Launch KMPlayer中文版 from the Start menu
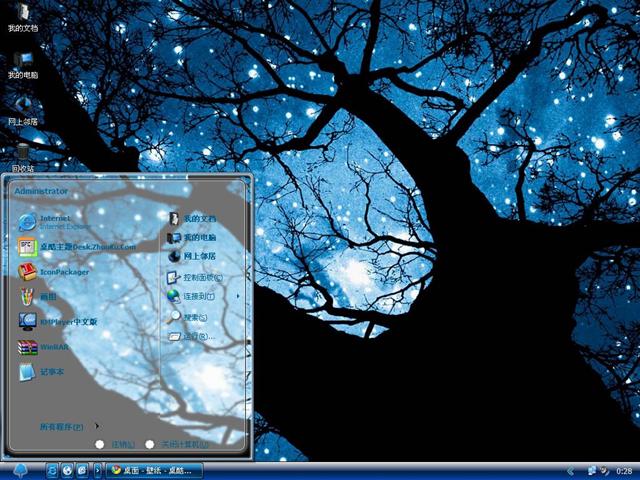Image resolution: width=640 pixels, height=480 pixels. 58,322
